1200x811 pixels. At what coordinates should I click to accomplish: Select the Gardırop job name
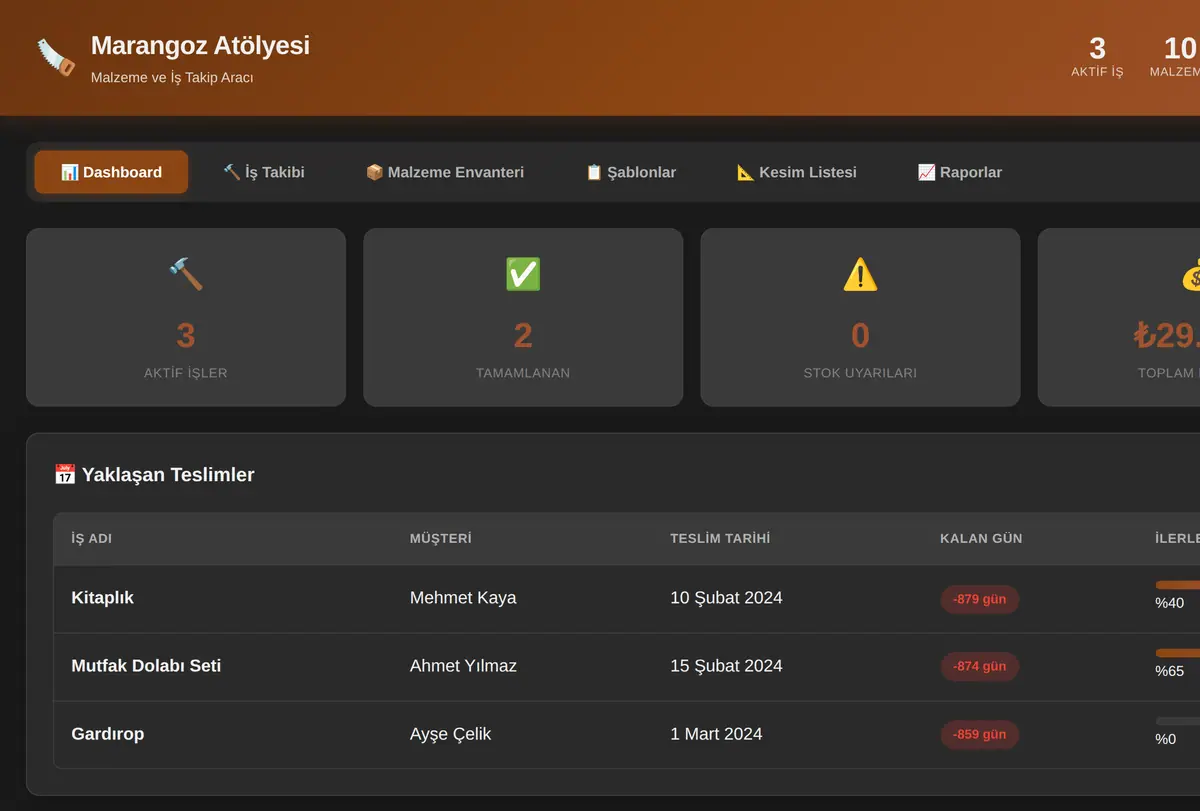(x=108, y=734)
